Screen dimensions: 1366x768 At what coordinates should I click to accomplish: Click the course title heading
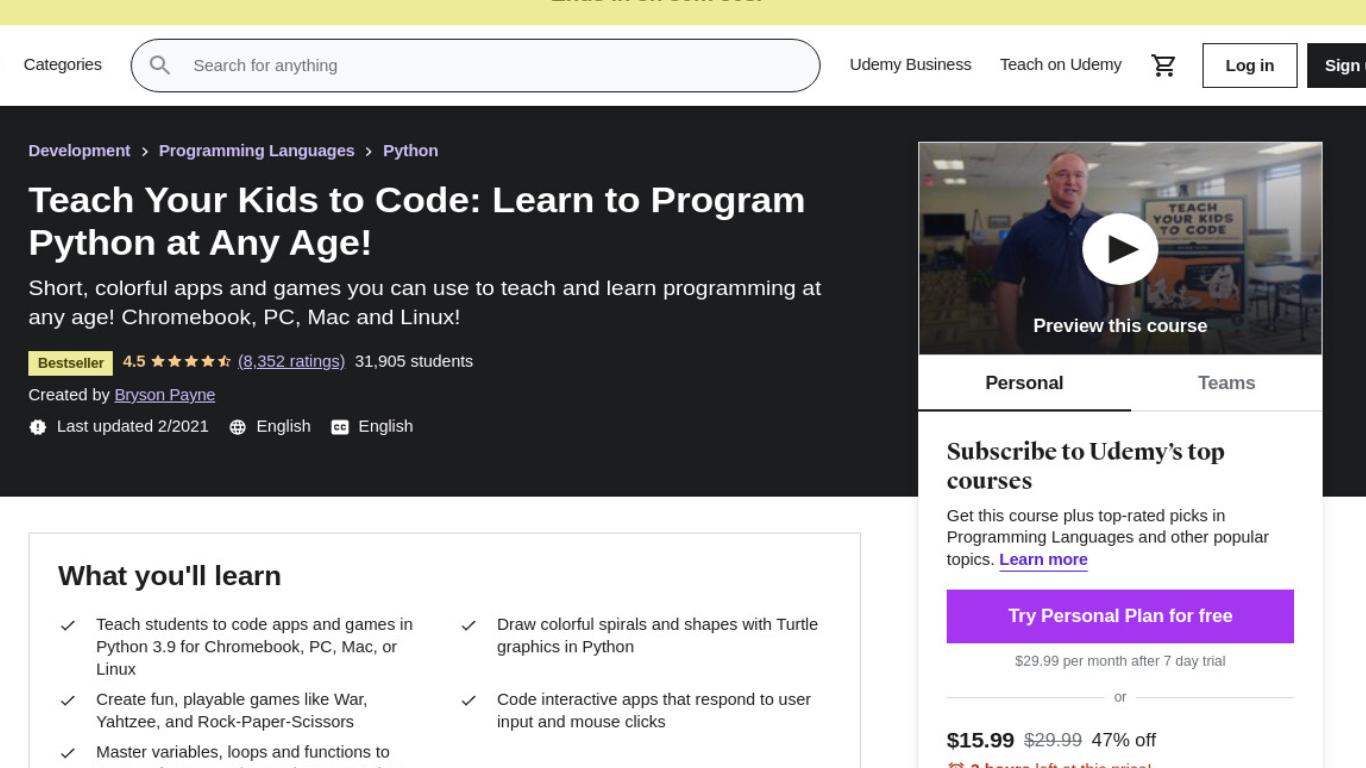point(417,221)
